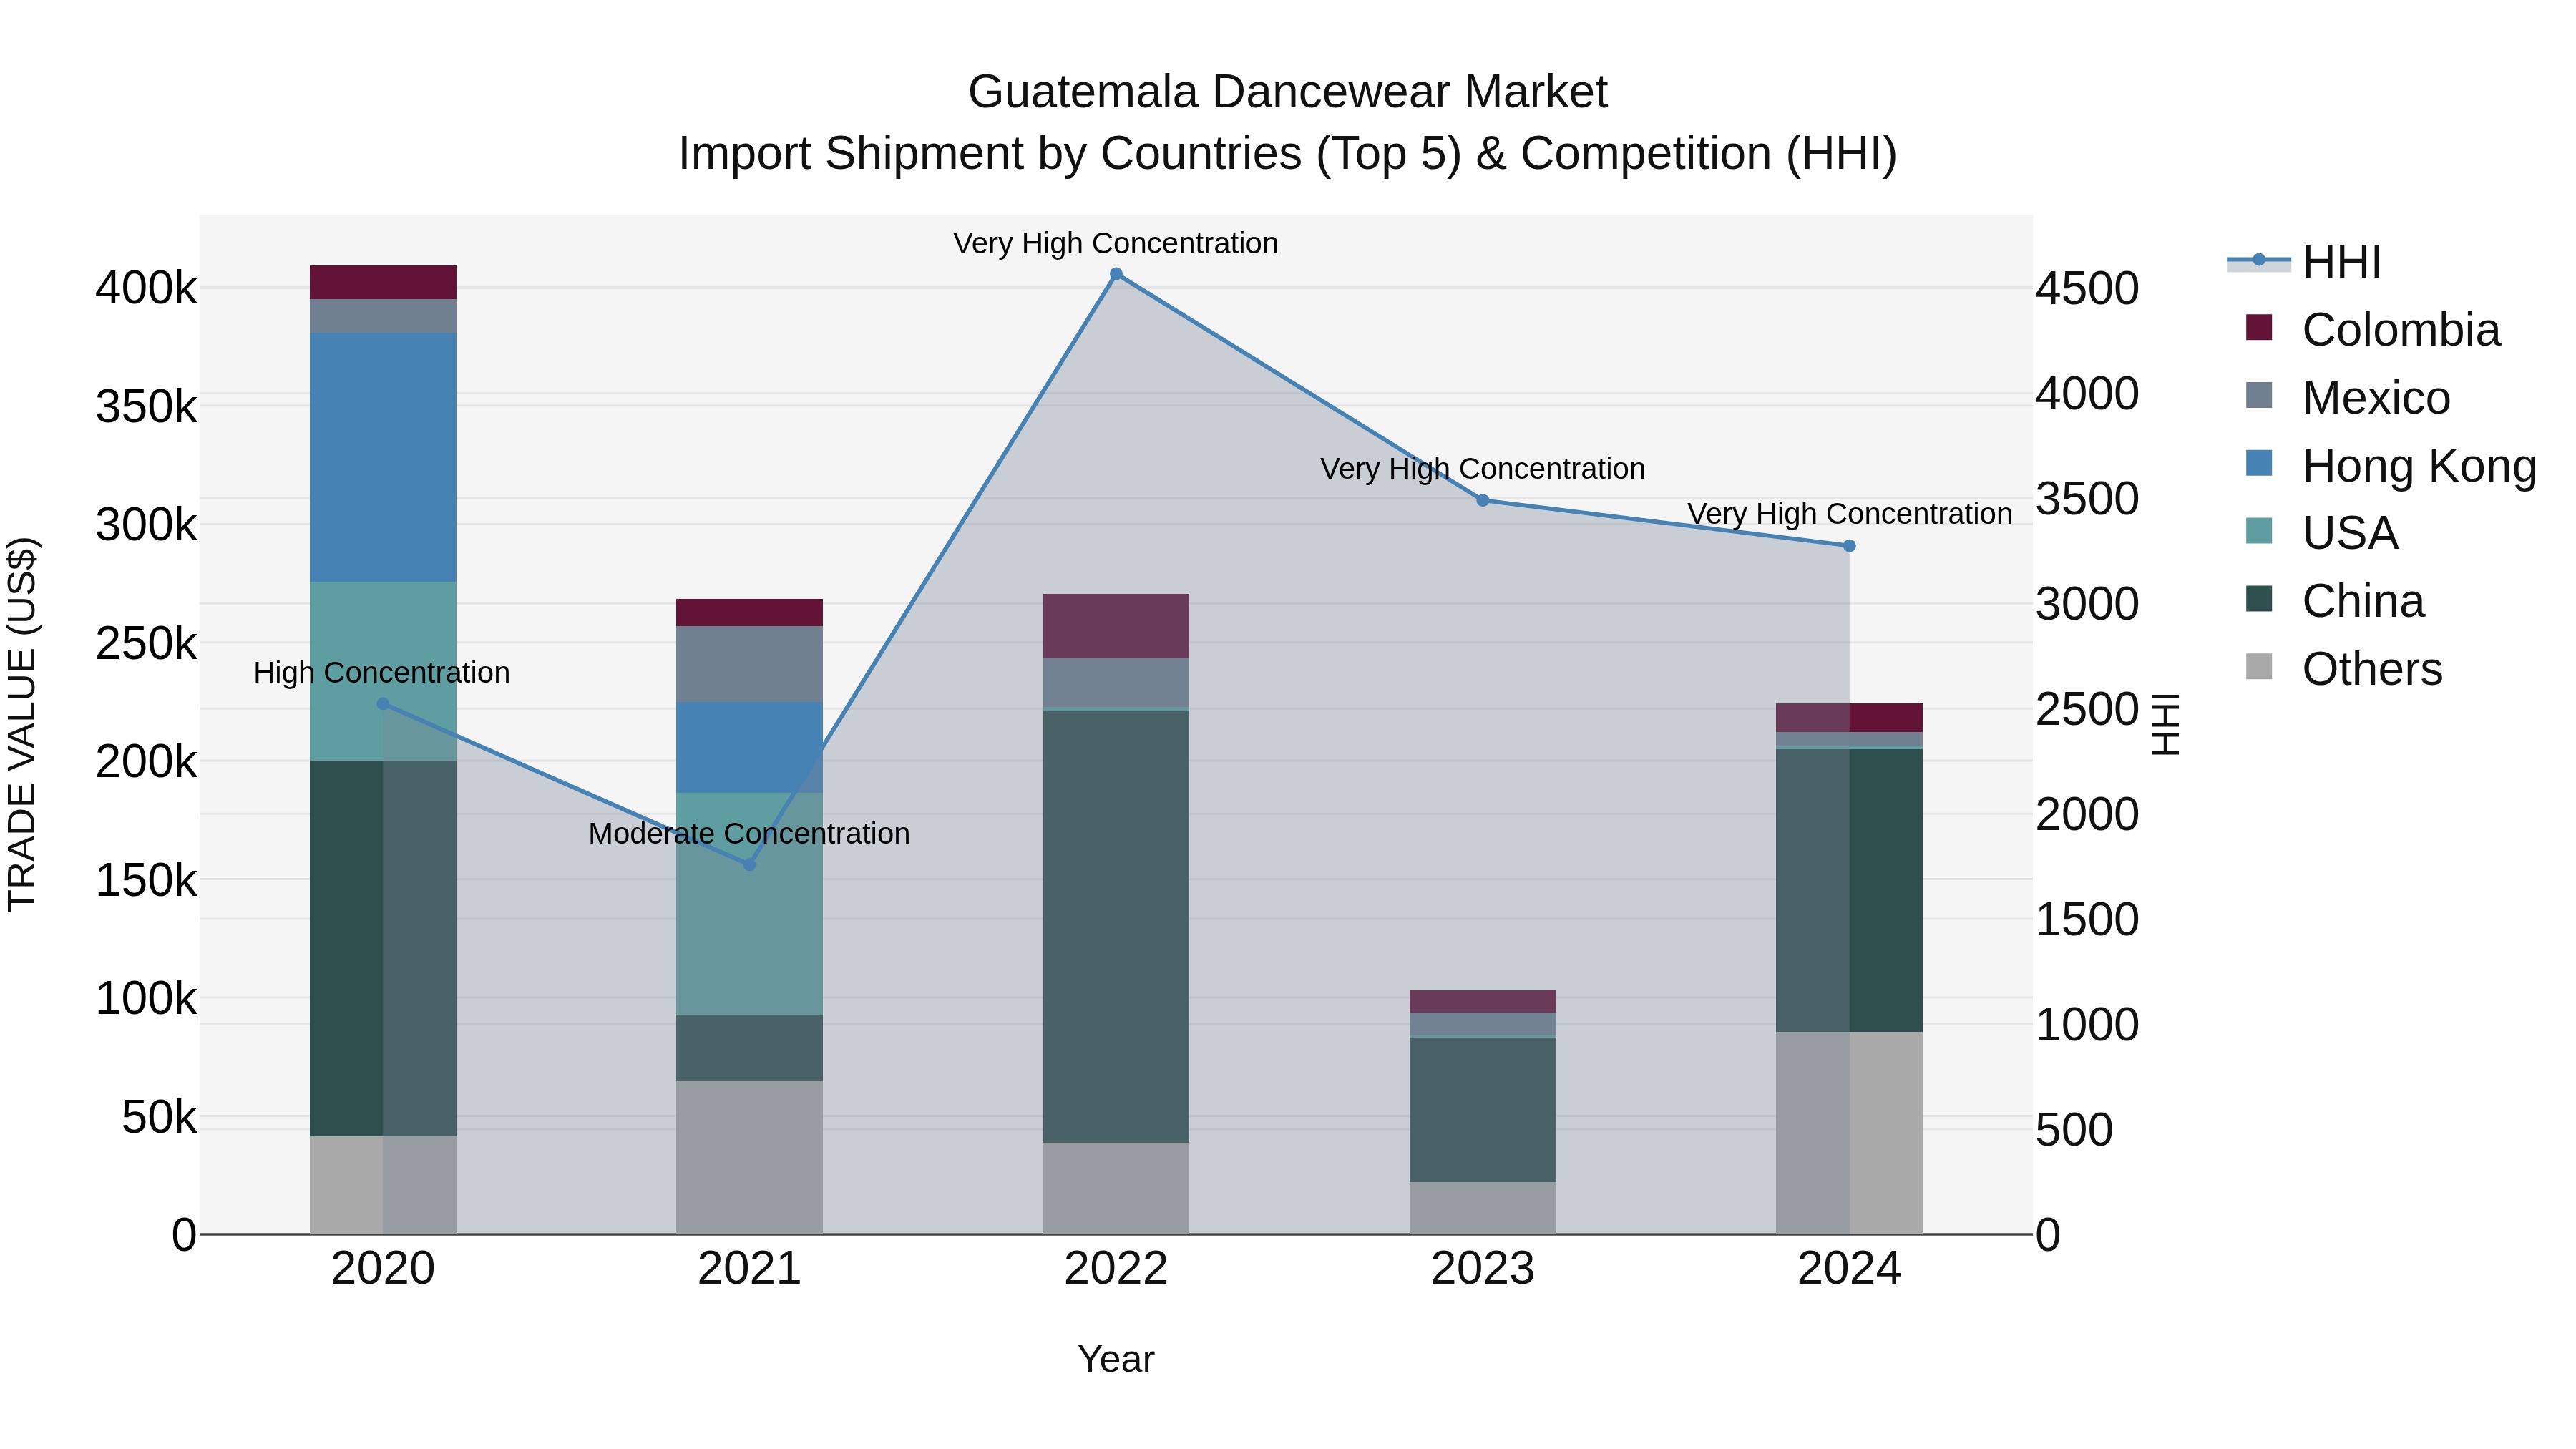Click the 2020 HHI line marker

tap(383, 704)
